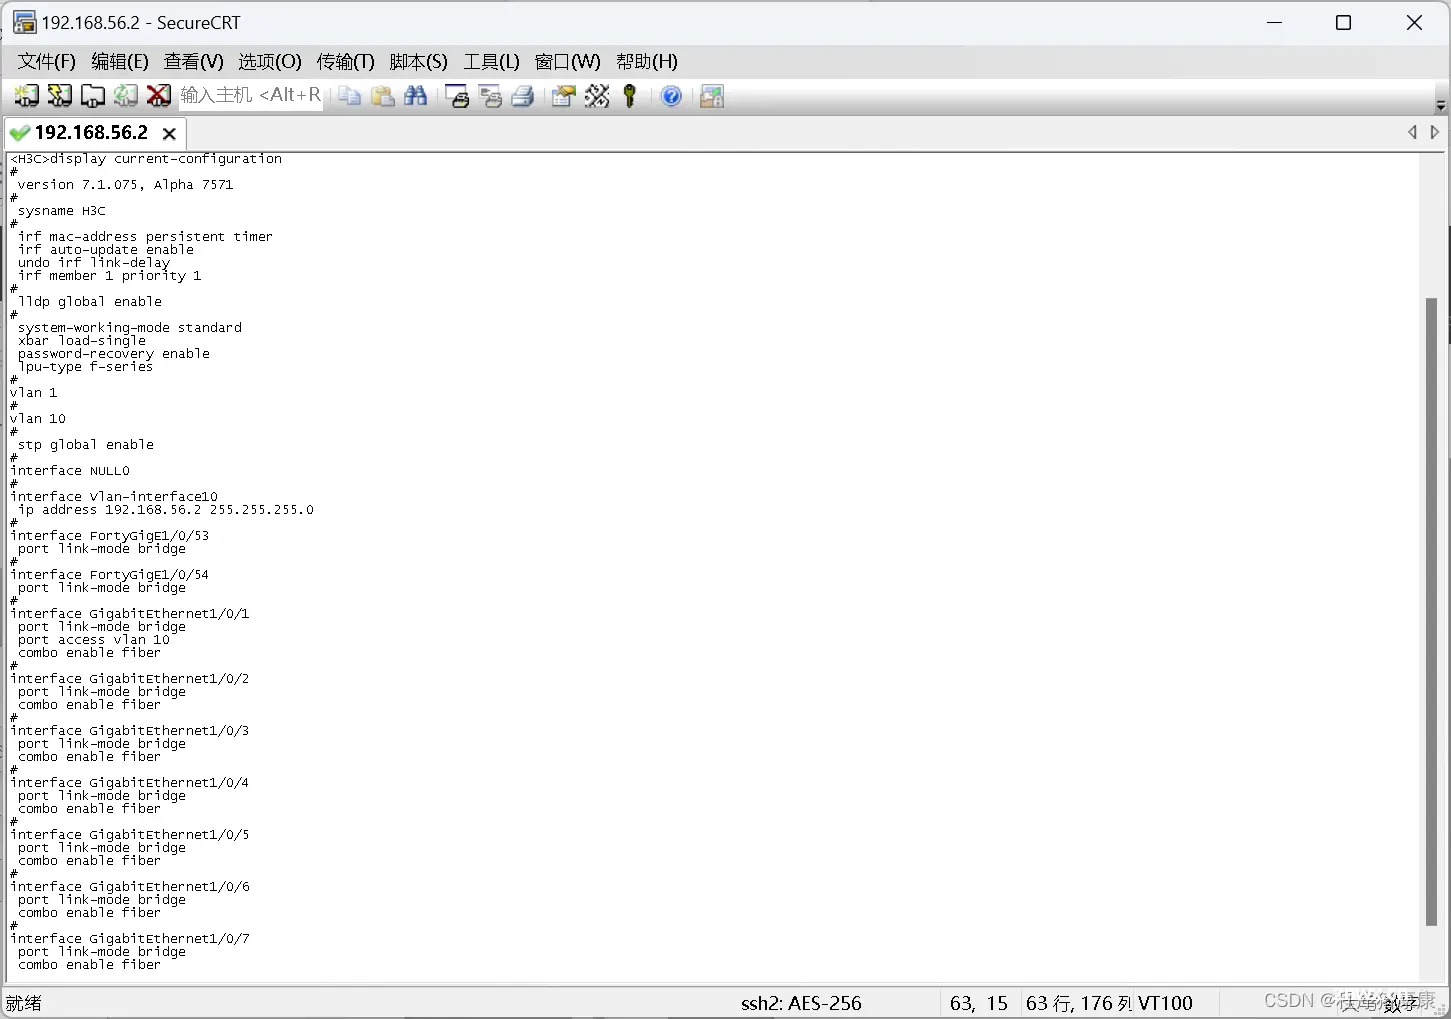
Task: Click the Connect session toolbar icon
Action: point(26,96)
